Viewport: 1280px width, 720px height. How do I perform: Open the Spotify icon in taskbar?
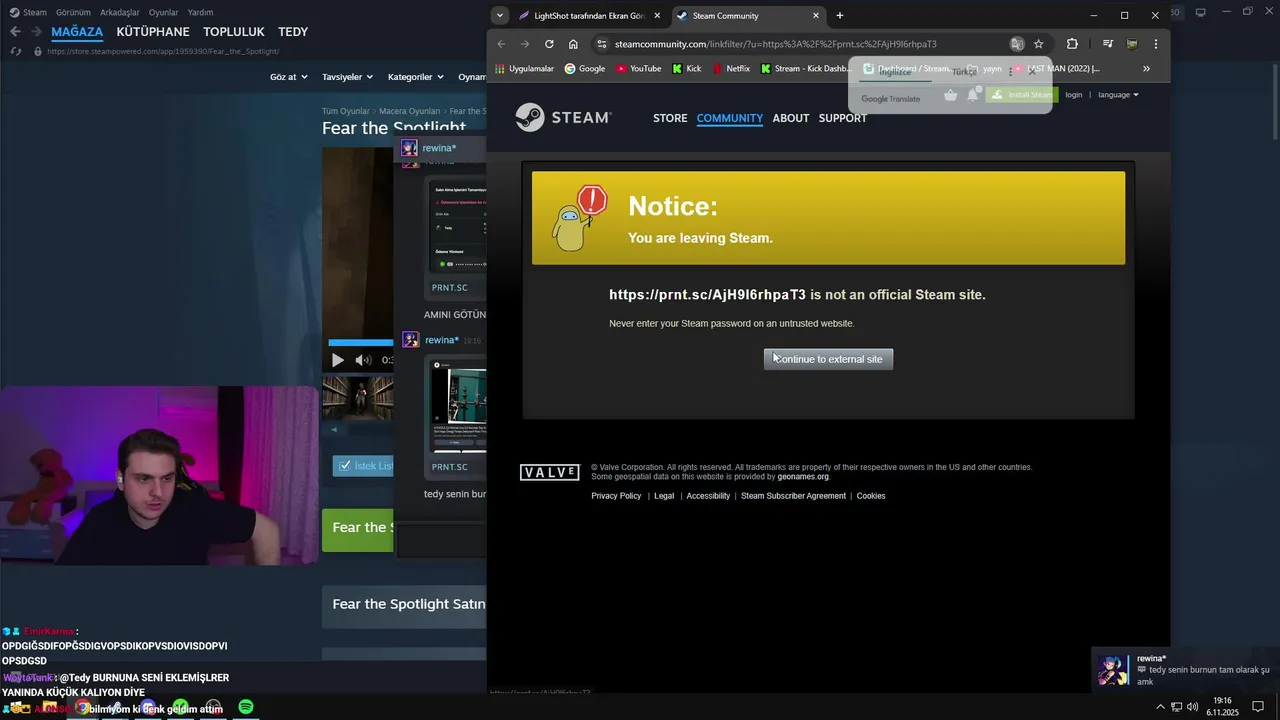coord(246,707)
